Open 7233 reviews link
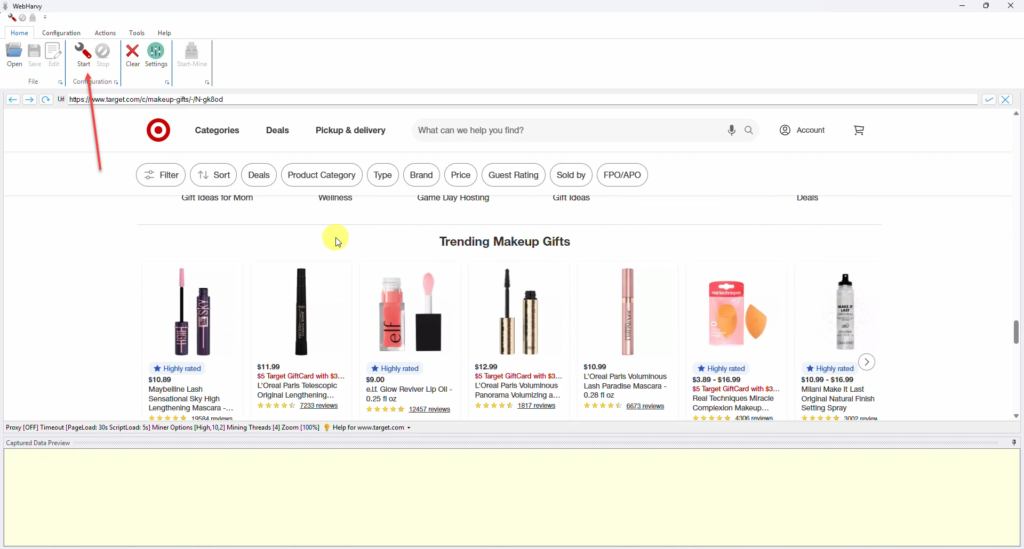Viewport: 1024px width, 549px height. [x=319, y=405]
